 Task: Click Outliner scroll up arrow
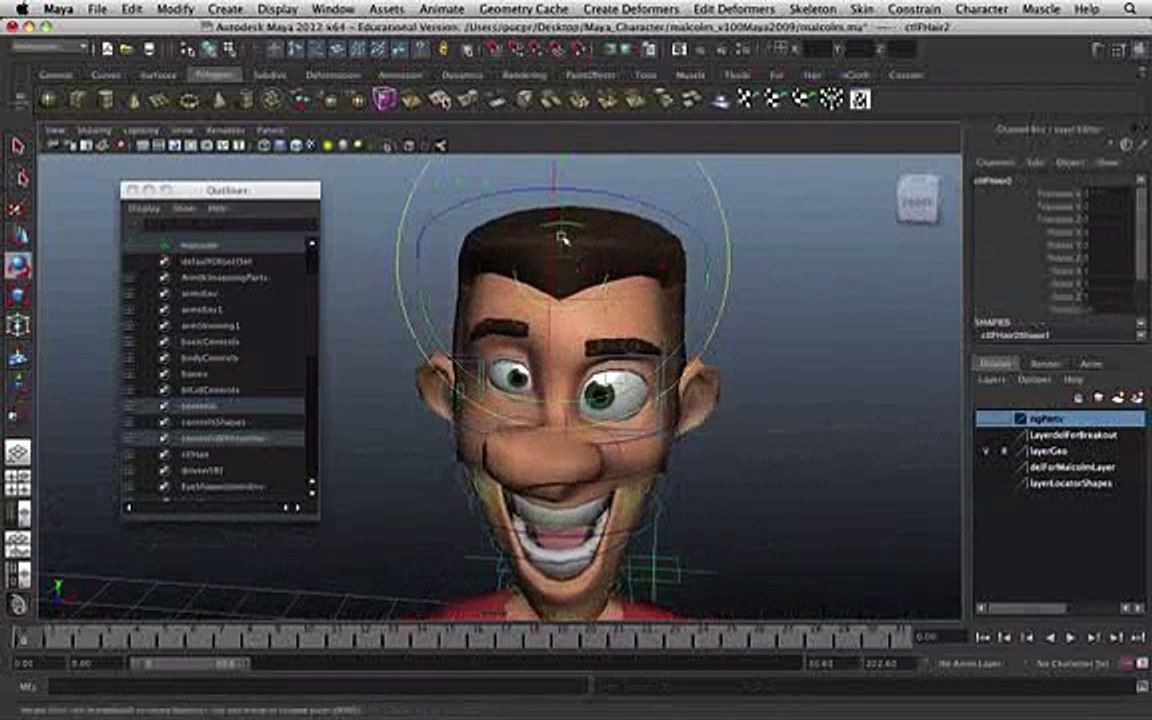coord(312,243)
